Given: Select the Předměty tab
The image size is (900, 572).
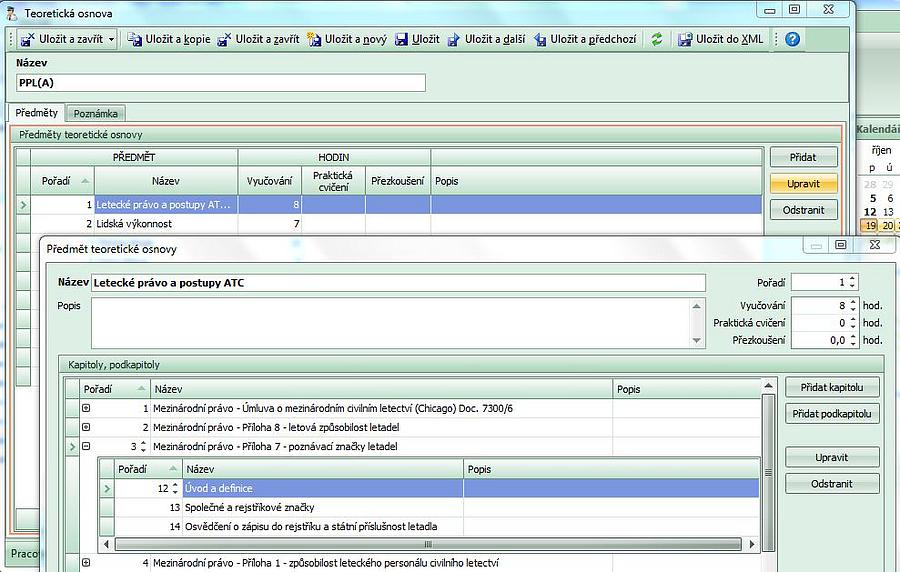Looking at the screenshot, I should click(37, 113).
